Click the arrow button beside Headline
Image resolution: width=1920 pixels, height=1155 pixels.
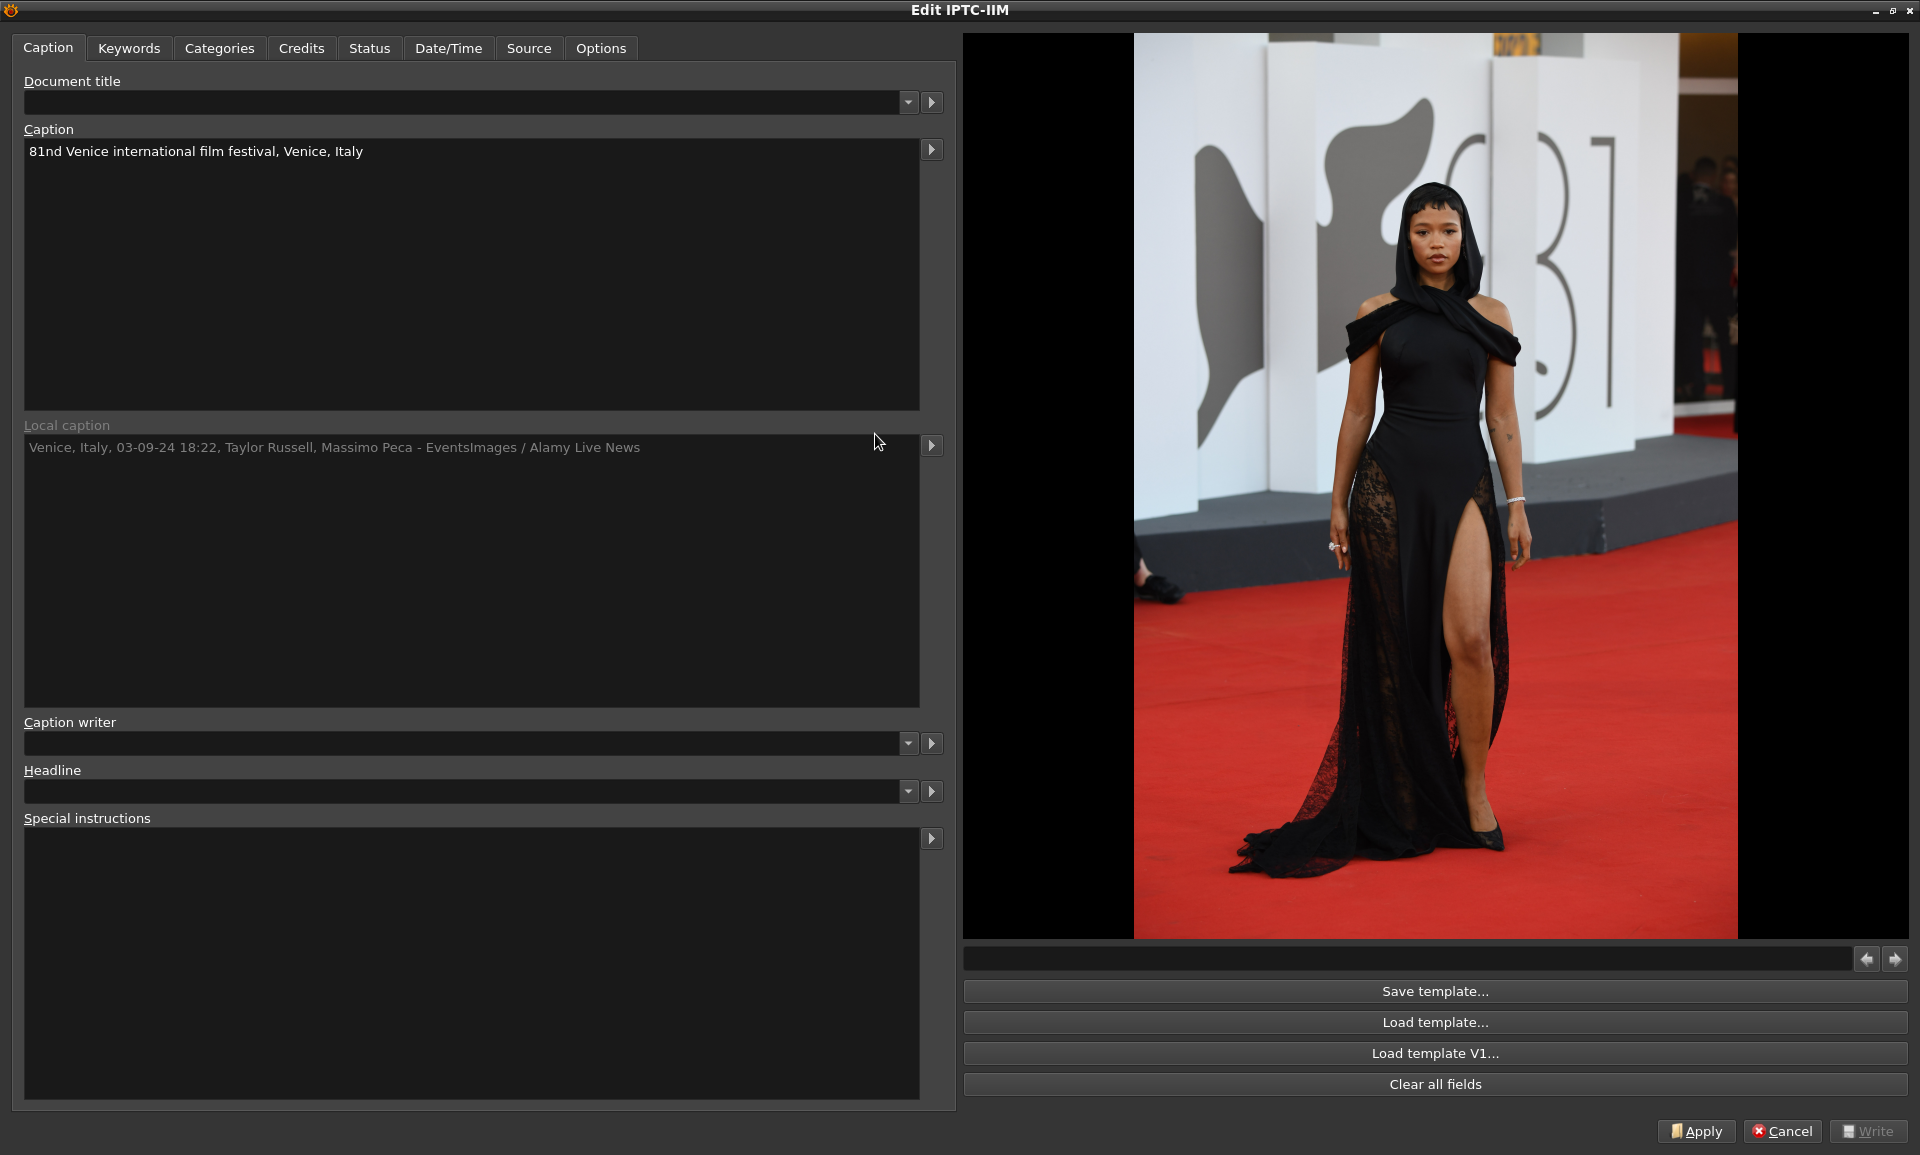[932, 792]
